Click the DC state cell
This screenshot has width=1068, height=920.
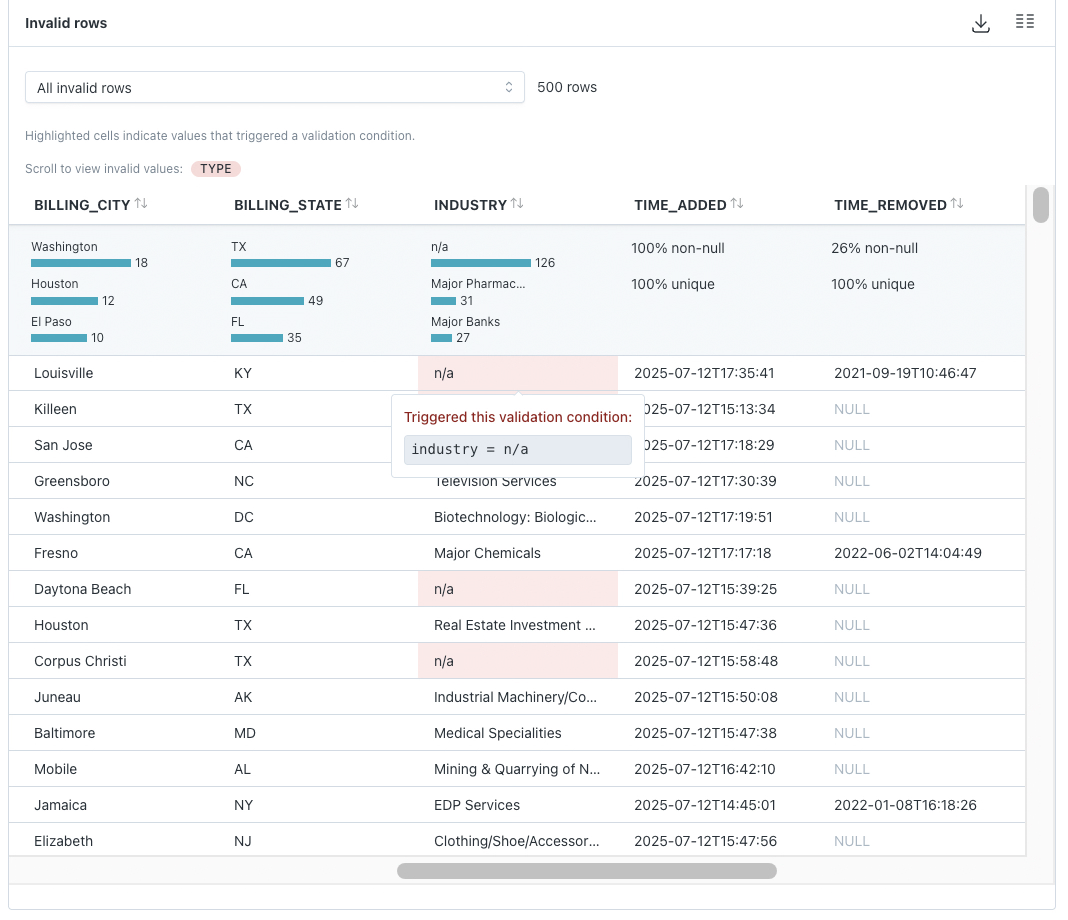tap(244, 518)
